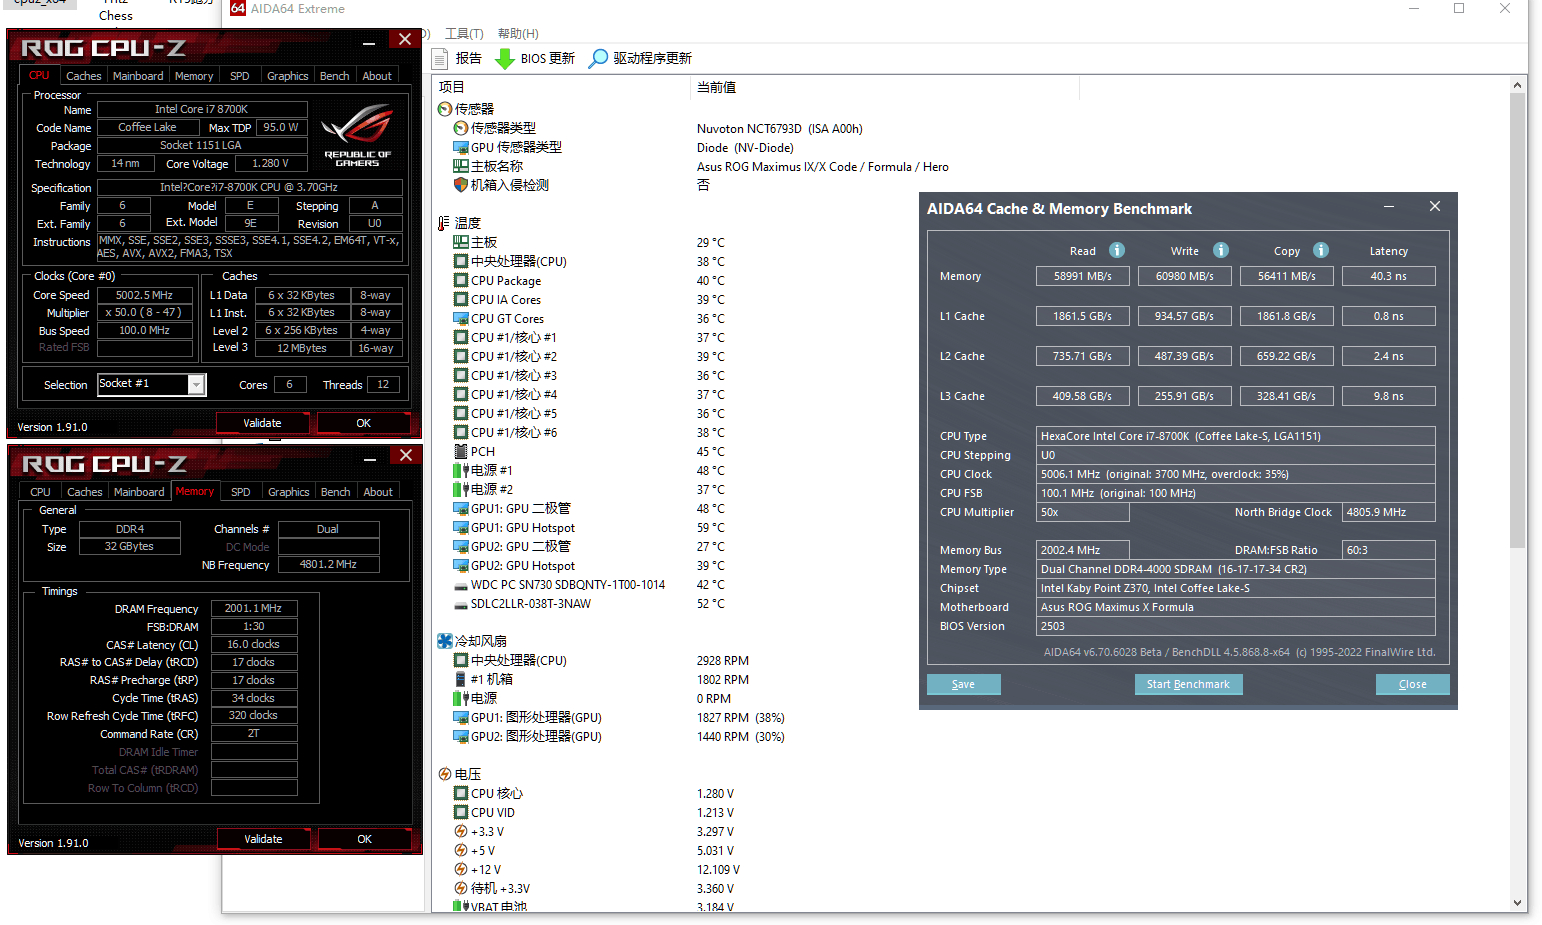Image resolution: width=1542 pixels, height=925 pixels.
Task: Click the Memory Type DDR4-4000 SDRAM field
Action: [1236, 569]
